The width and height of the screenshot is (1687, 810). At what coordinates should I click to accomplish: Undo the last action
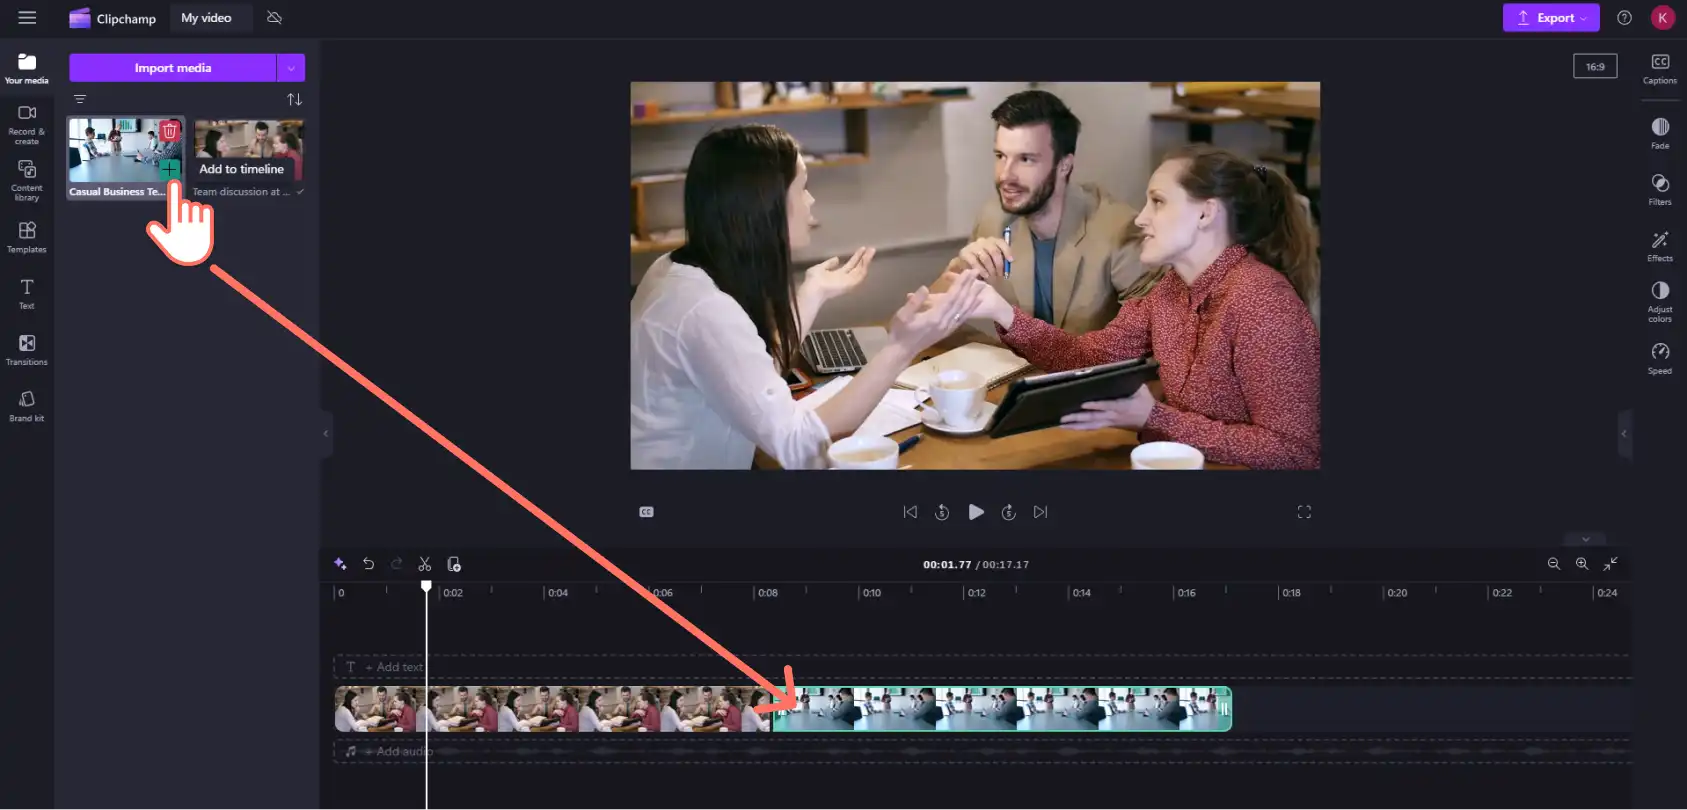(x=368, y=564)
